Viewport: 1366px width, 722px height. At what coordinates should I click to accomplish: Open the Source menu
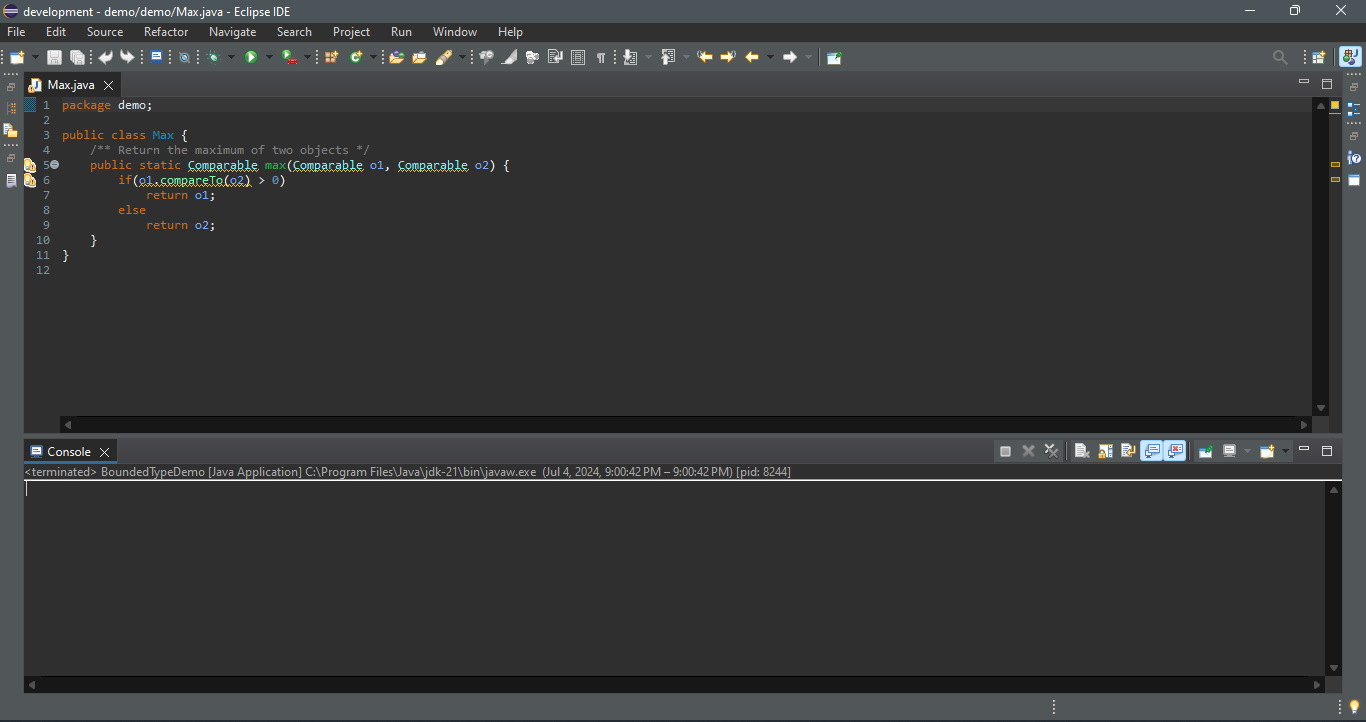[105, 32]
